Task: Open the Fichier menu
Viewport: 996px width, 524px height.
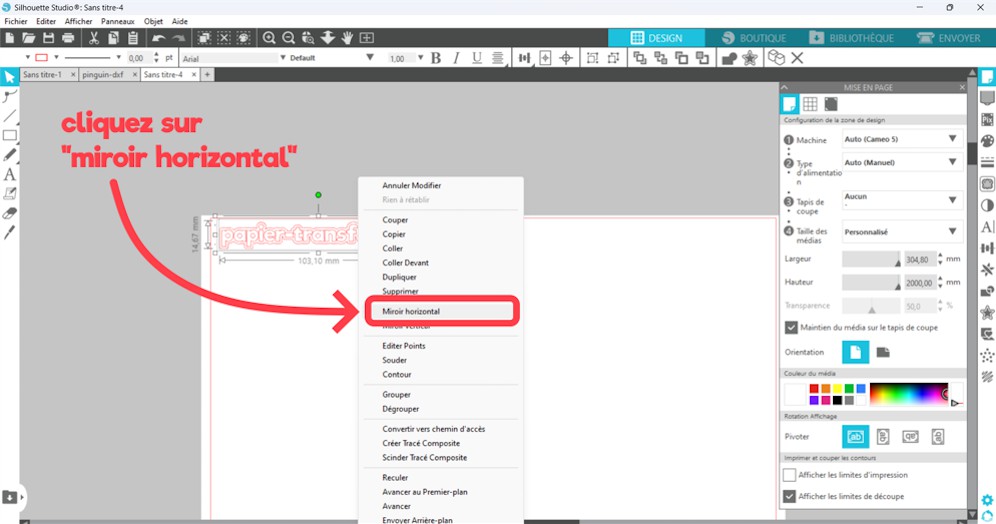Action: pyautogui.click(x=16, y=22)
